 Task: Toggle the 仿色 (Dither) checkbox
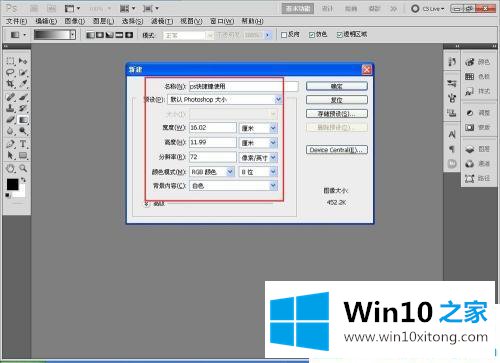click(312, 35)
